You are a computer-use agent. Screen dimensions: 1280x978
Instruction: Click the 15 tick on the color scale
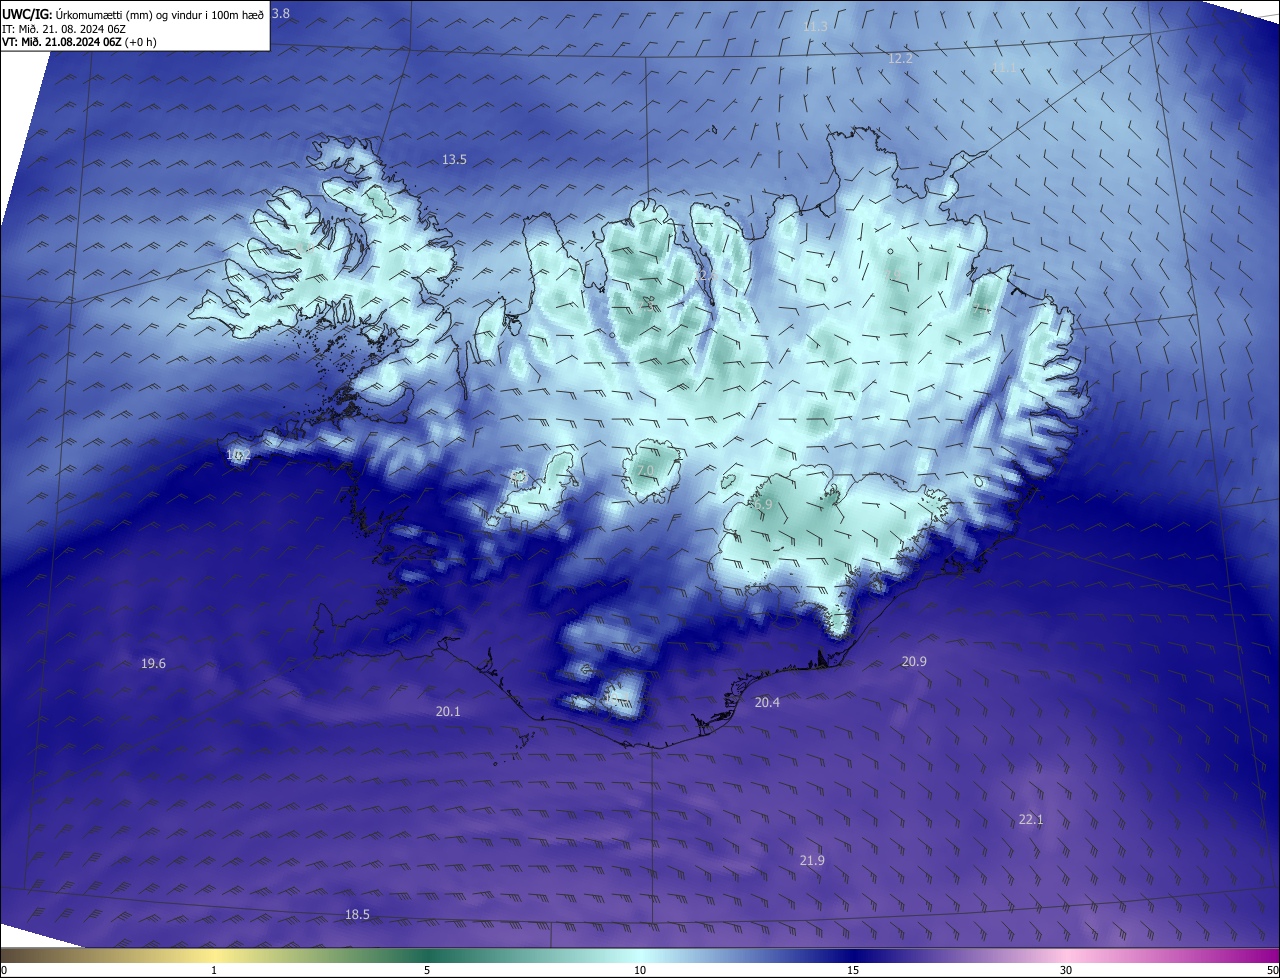(853, 970)
